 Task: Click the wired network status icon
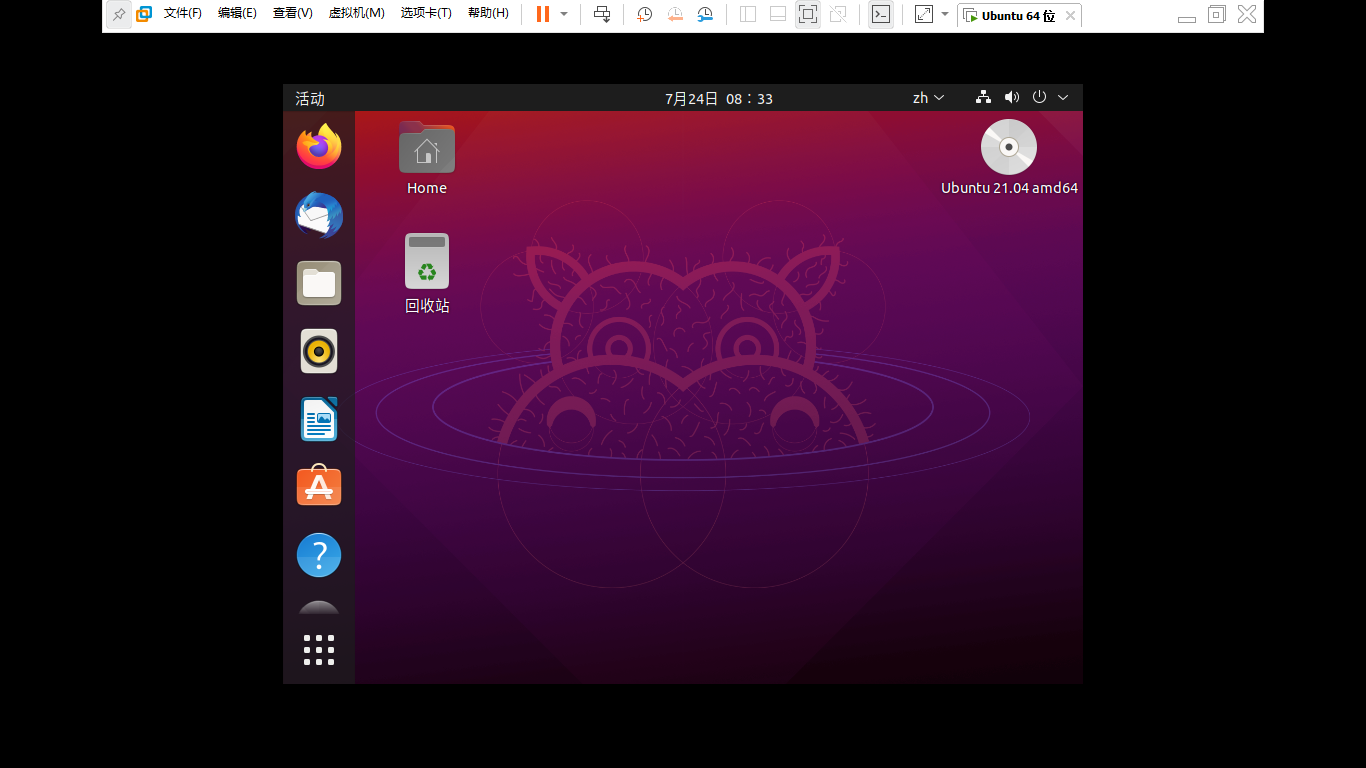tap(984, 97)
